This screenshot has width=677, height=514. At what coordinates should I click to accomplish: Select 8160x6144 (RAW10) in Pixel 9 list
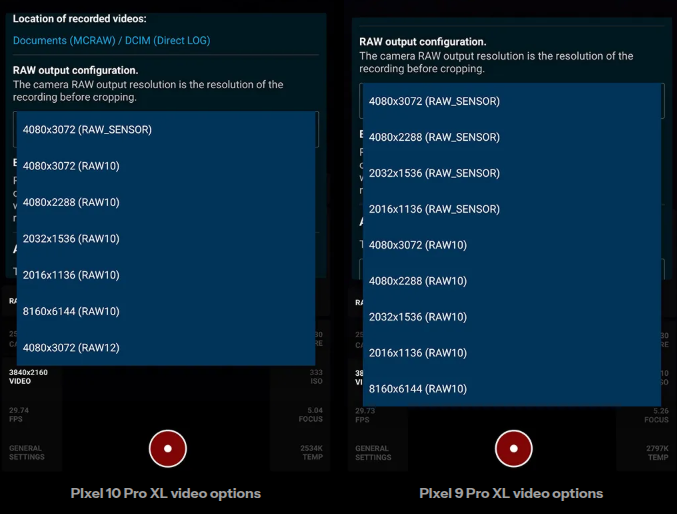(x=512, y=388)
